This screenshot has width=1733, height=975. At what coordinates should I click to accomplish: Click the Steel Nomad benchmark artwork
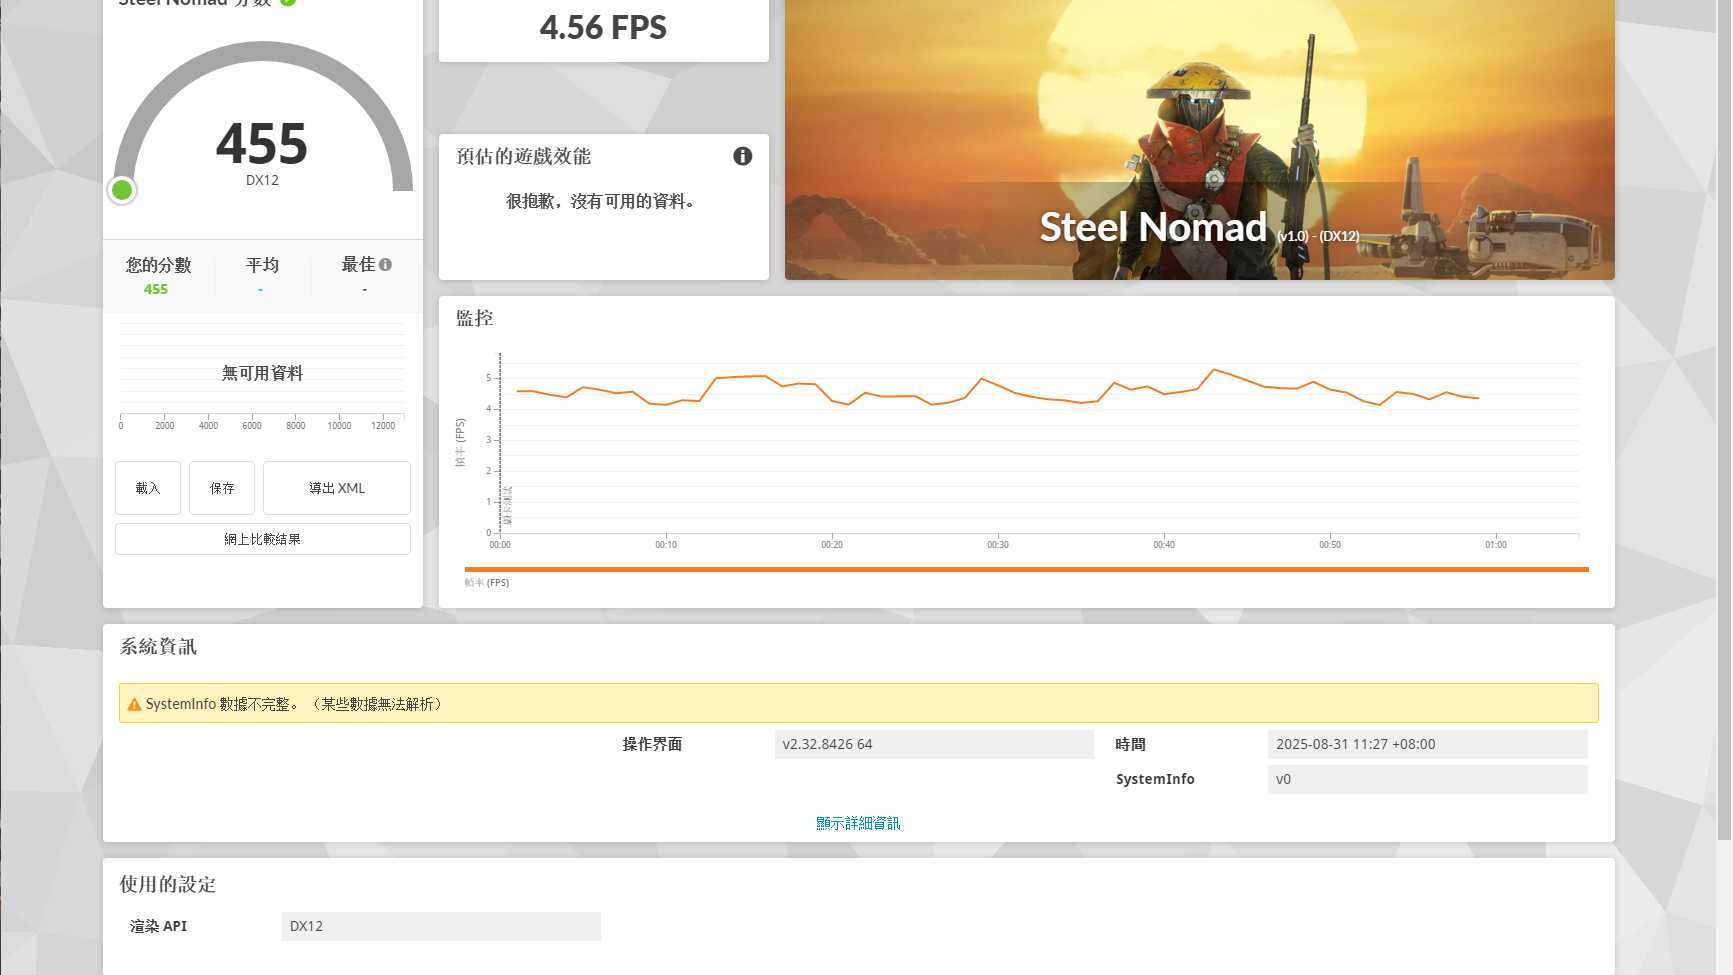click(1199, 140)
